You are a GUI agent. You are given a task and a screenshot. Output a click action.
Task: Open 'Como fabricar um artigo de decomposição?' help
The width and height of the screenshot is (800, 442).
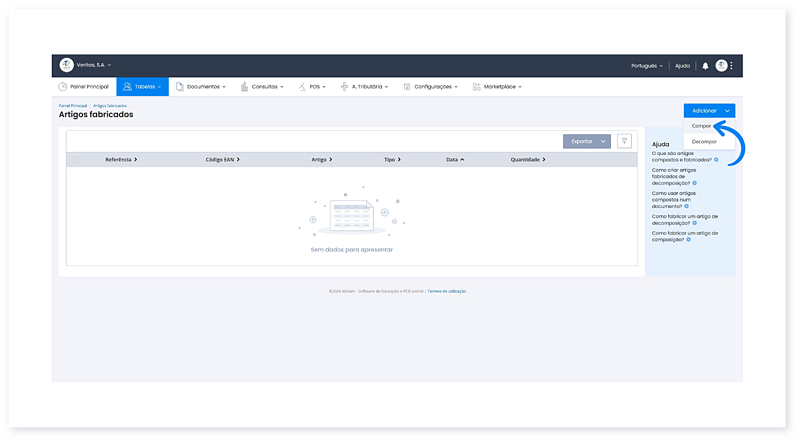685,219
